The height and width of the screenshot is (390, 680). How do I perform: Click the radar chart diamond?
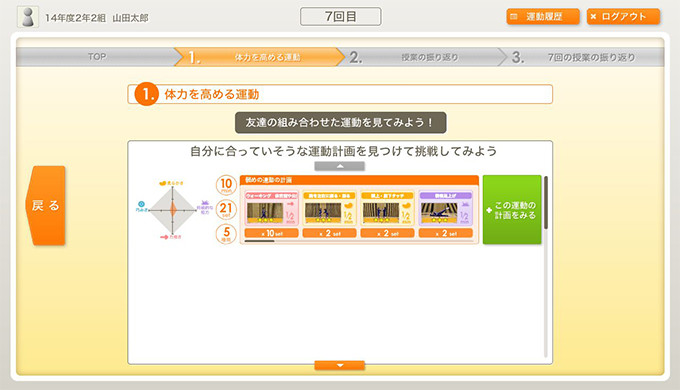pos(173,209)
